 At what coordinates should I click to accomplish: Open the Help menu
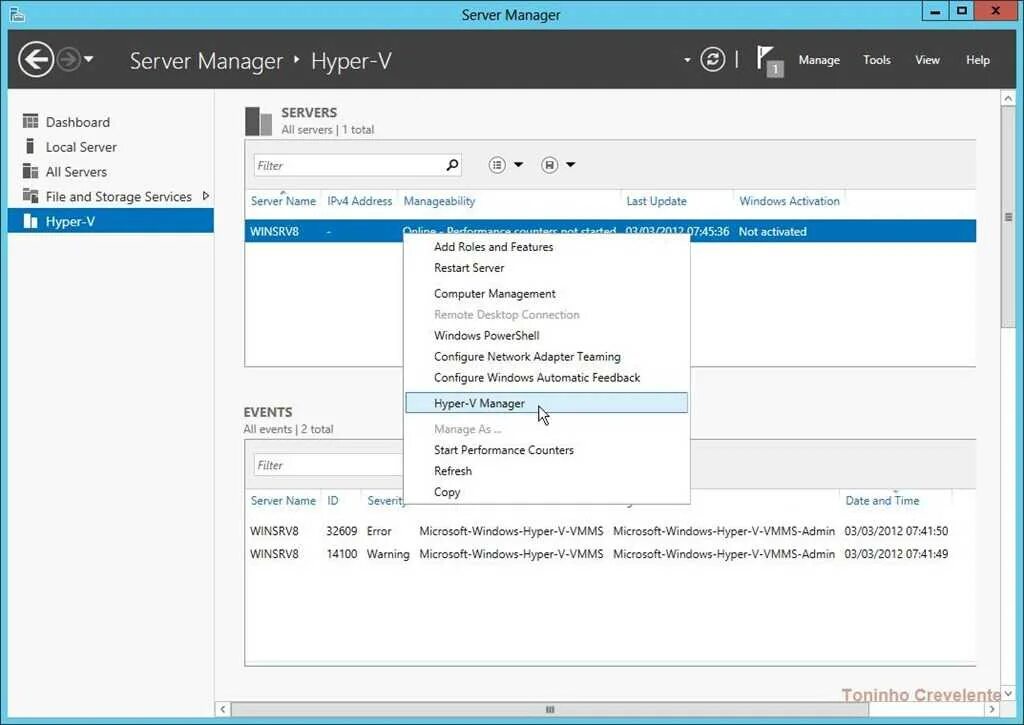(x=978, y=60)
